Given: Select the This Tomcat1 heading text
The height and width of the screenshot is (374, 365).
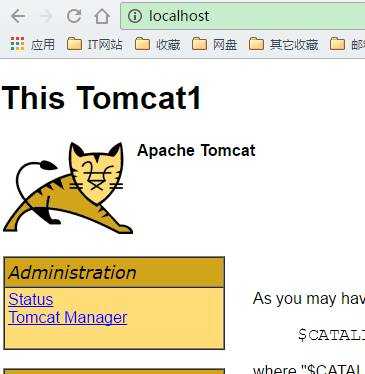Looking at the screenshot, I should tap(101, 97).
